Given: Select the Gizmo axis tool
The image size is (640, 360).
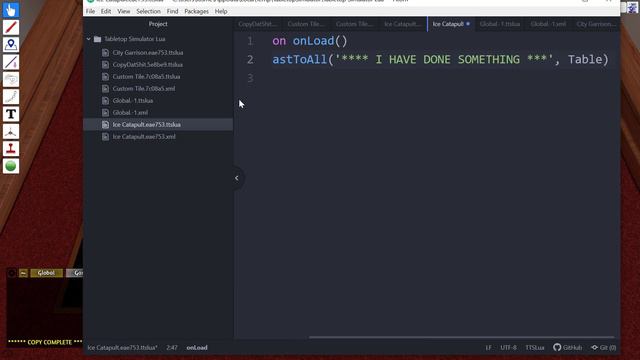Looking at the screenshot, I should 11,131.
